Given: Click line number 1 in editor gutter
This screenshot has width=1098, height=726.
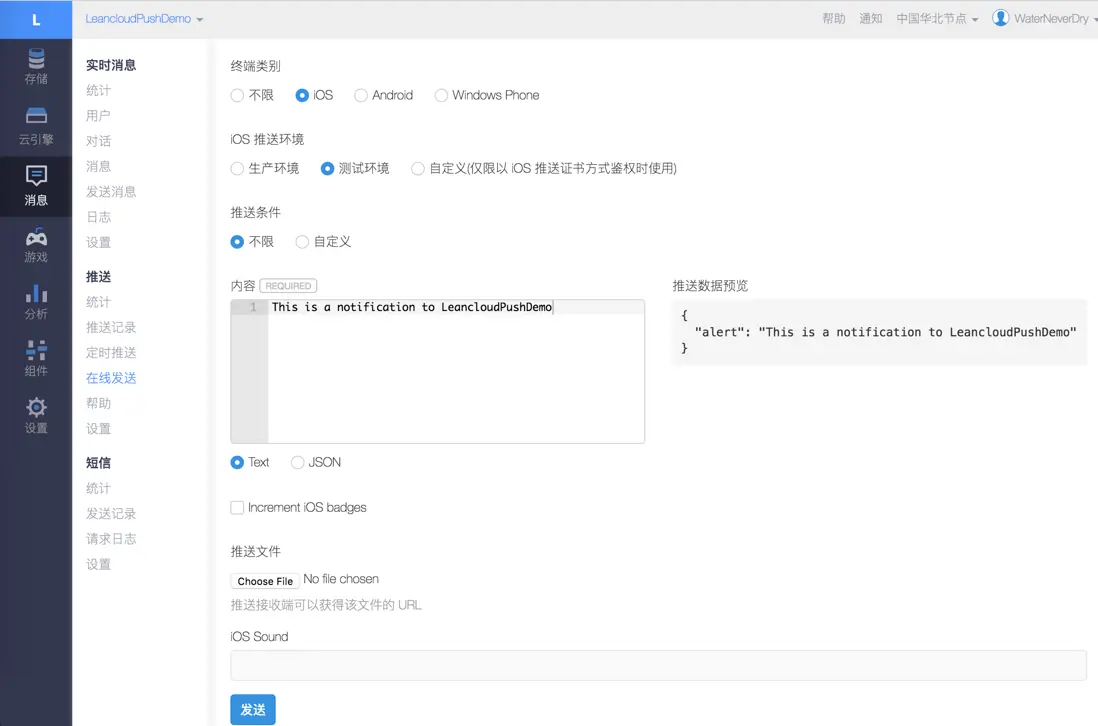Looking at the screenshot, I should tap(253, 307).
